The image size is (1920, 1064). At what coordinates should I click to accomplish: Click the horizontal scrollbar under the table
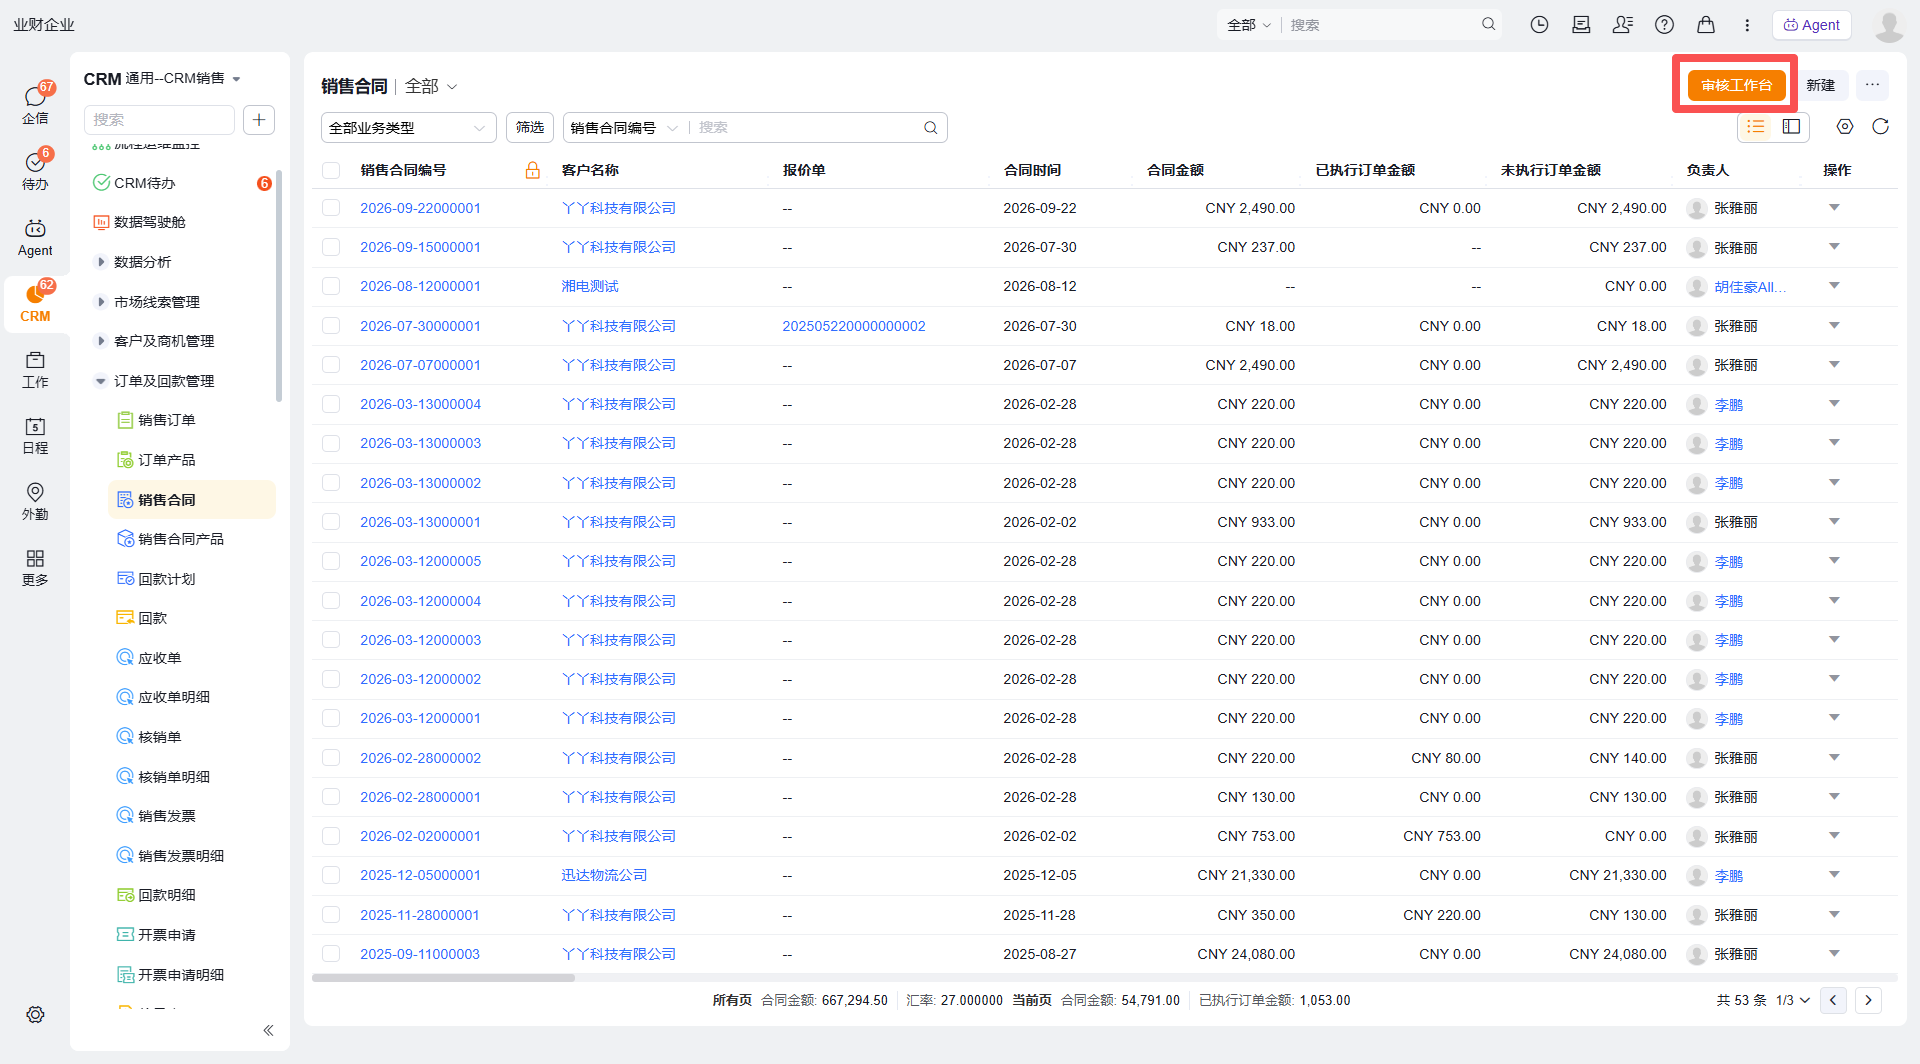click(444, 978)
